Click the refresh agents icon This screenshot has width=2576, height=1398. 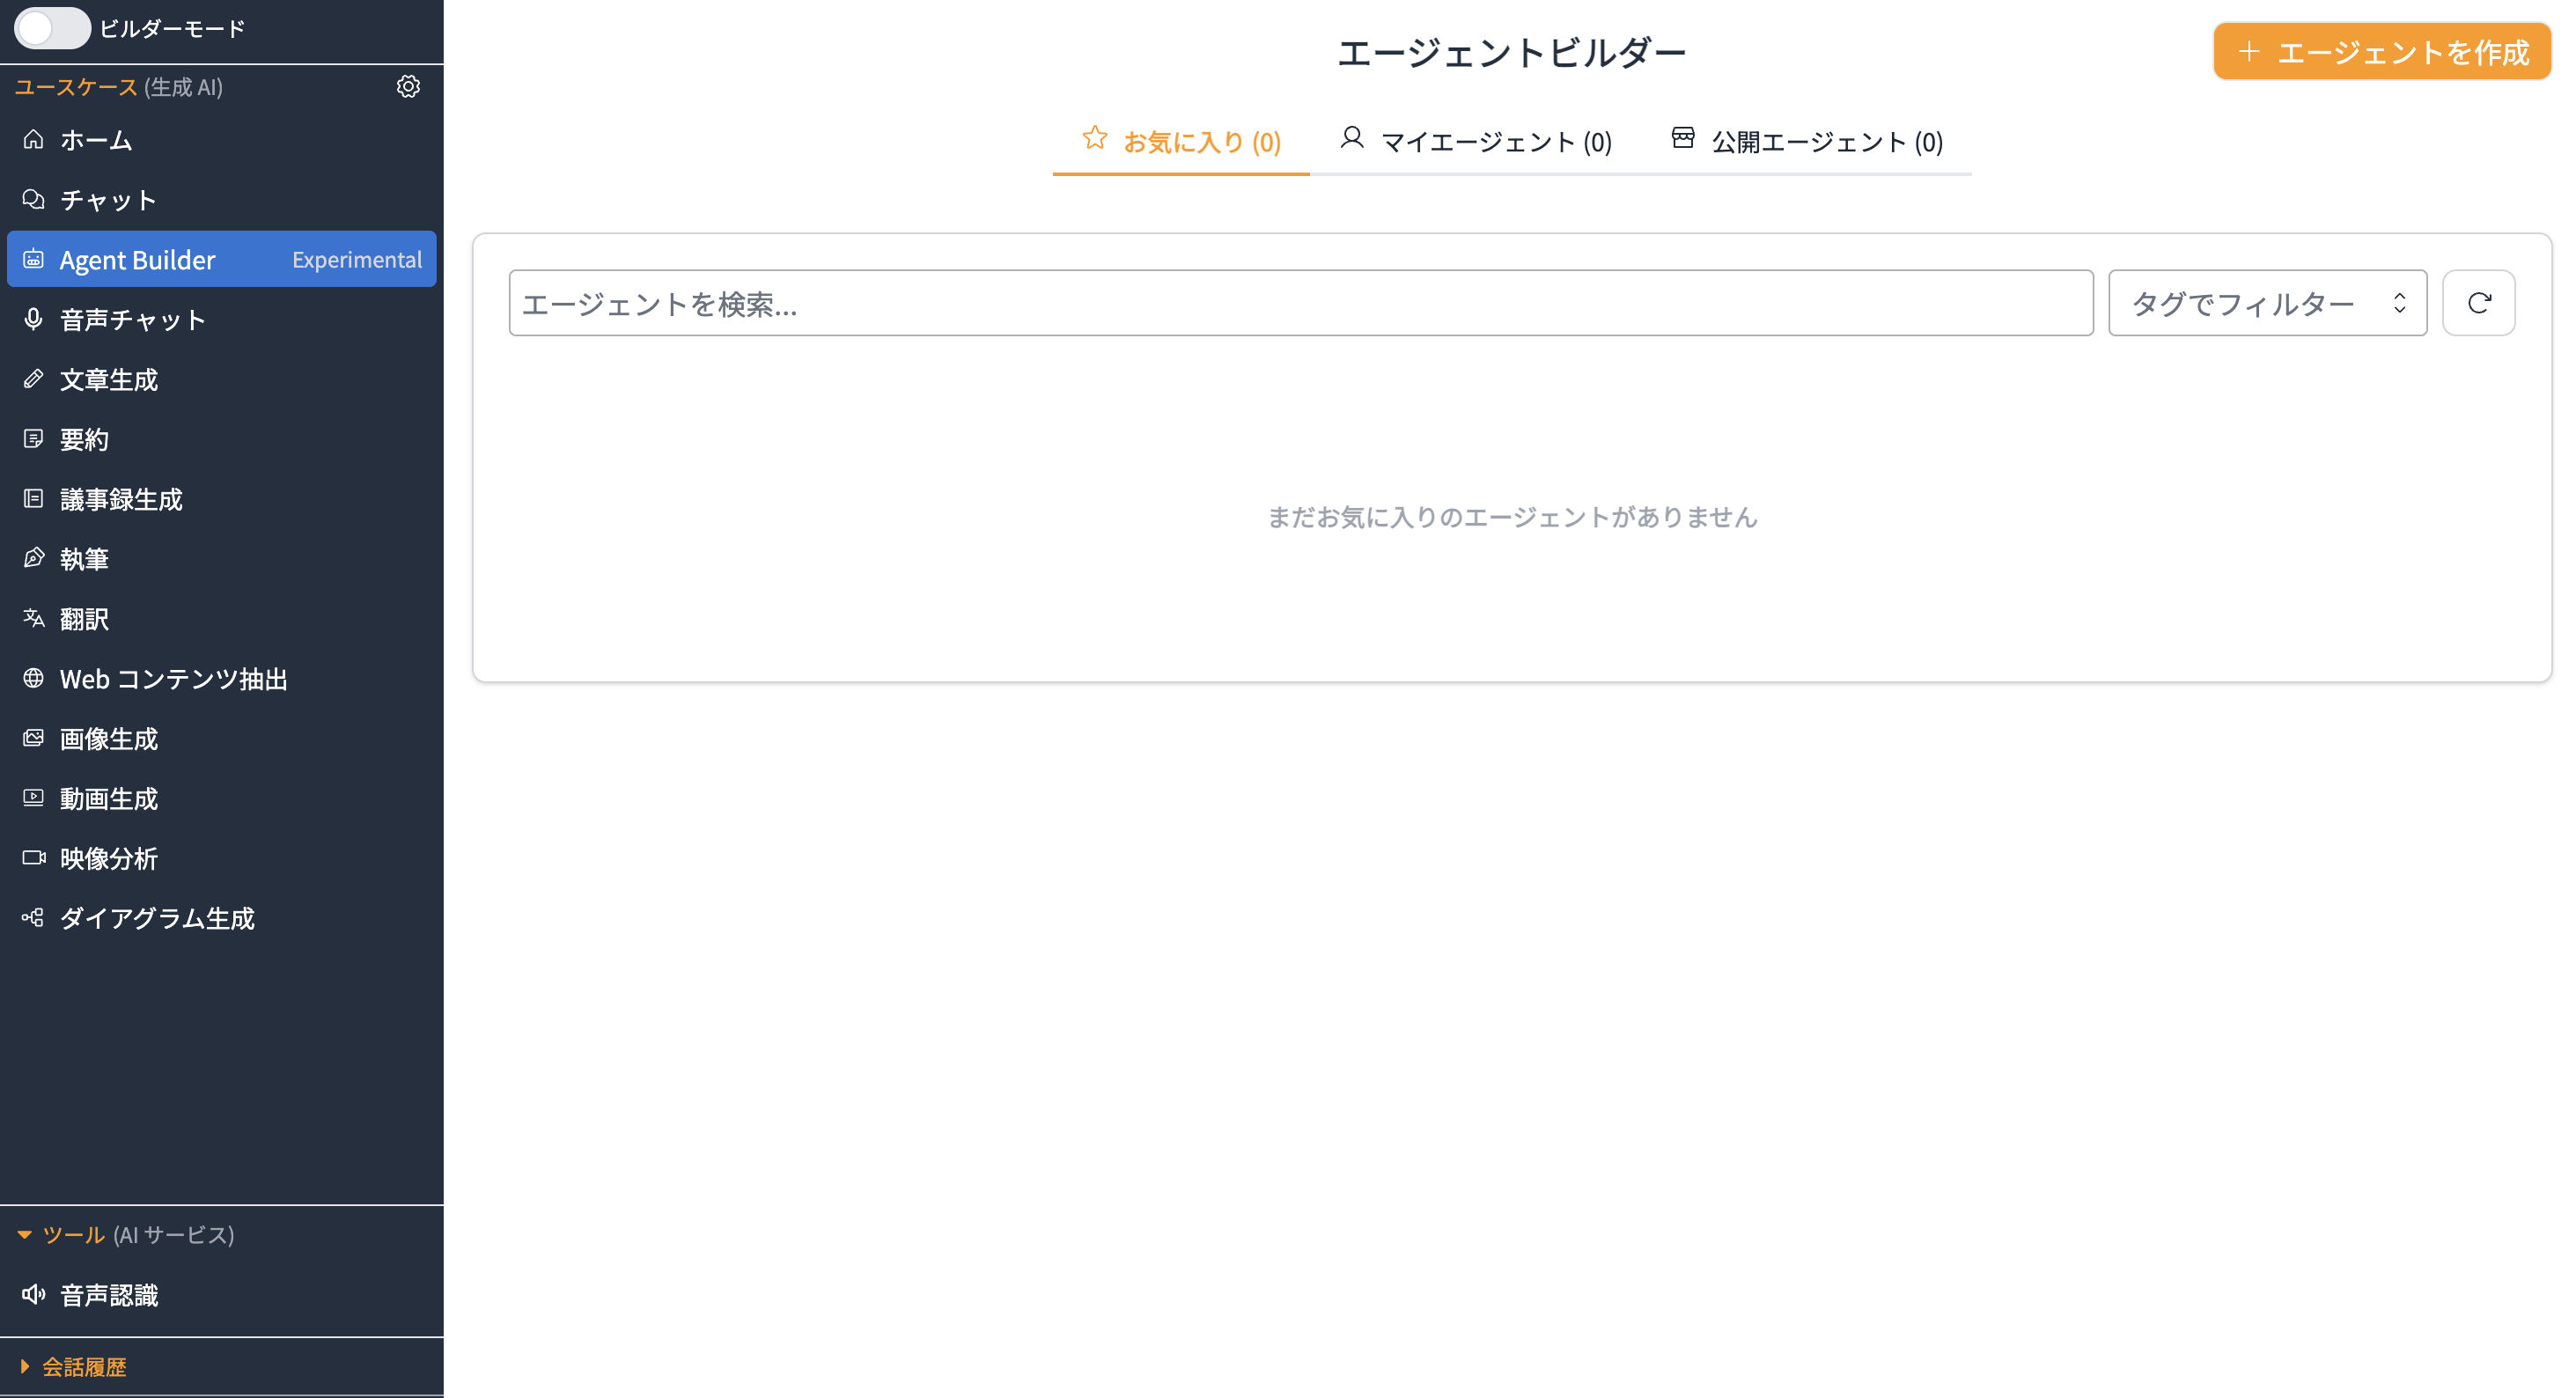pos(2478,302)
